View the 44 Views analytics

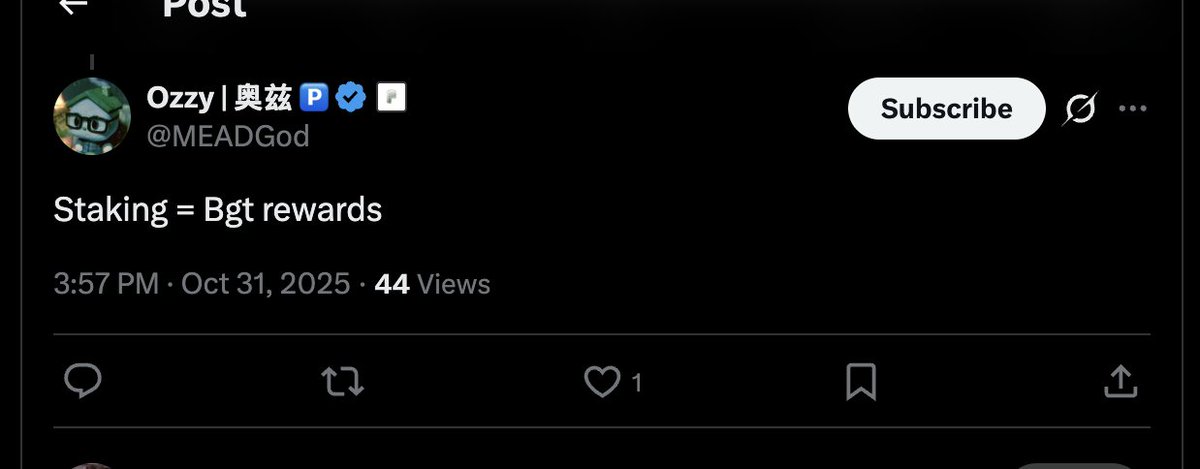click(432, 284)
